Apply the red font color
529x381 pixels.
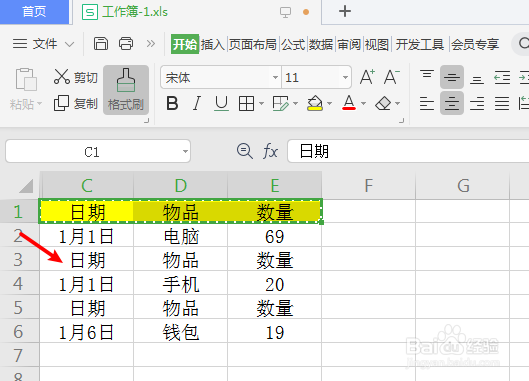(x=349, y=103)
